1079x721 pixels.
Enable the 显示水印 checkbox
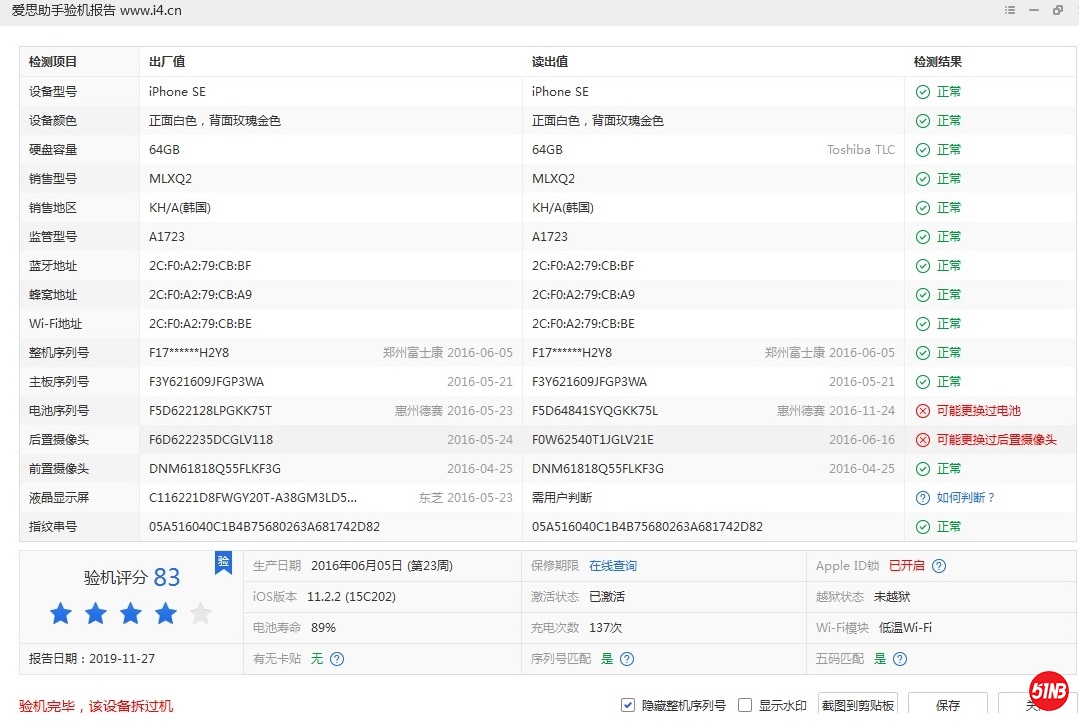[x=745, y=705]
